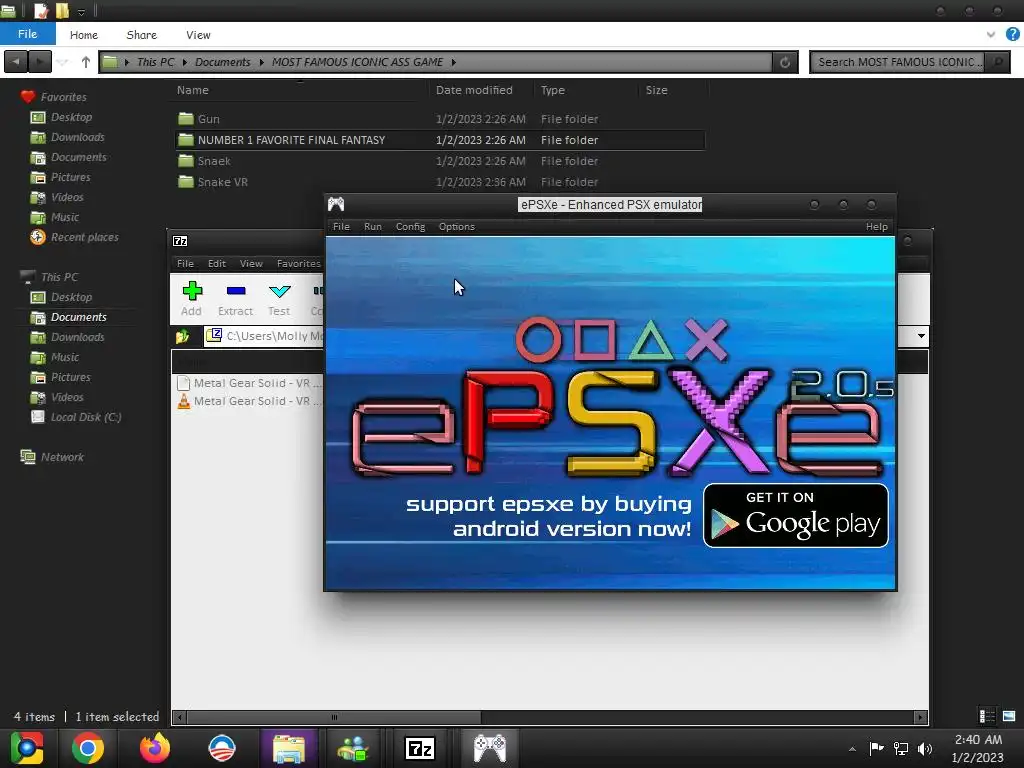Click the 7-Zip title bar icon

point(180,241)
